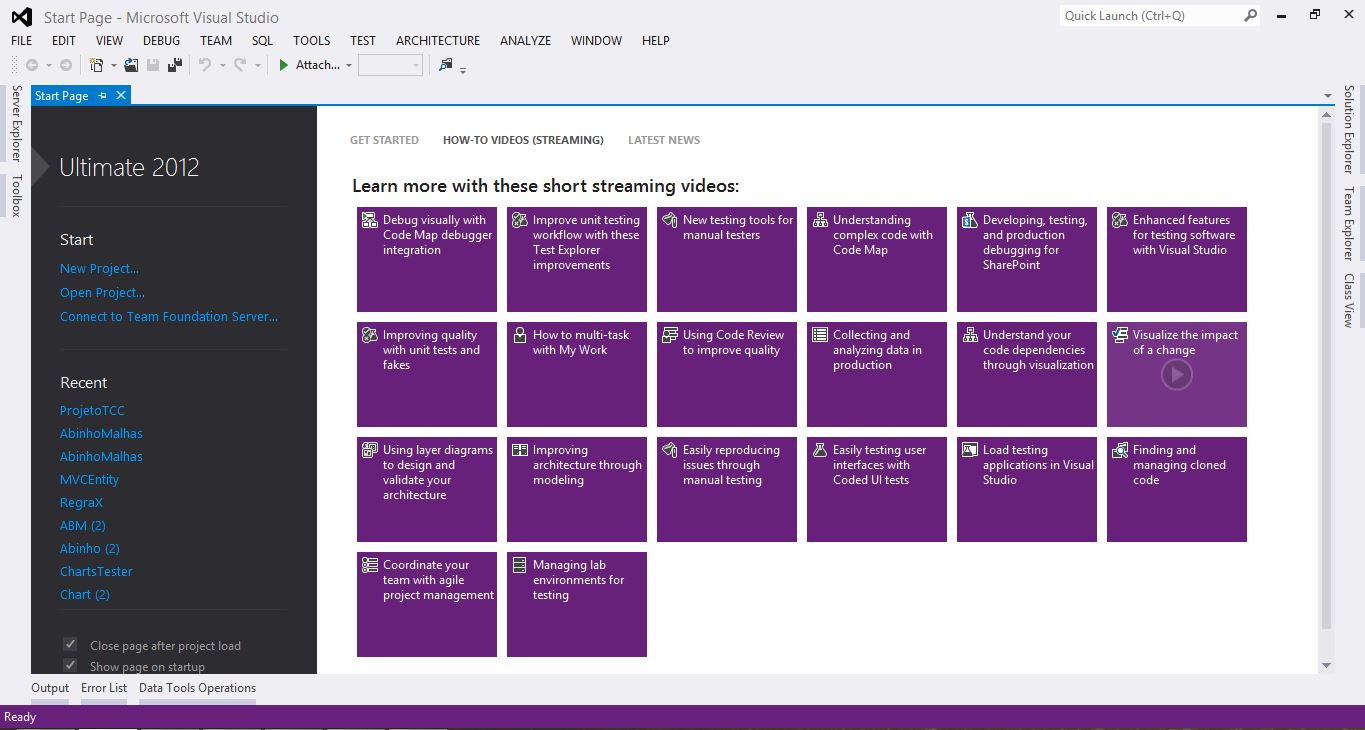Screen dimensions: 1365x730
Task: Click the icon on Using Code Review tile
Action: [670, 335]
